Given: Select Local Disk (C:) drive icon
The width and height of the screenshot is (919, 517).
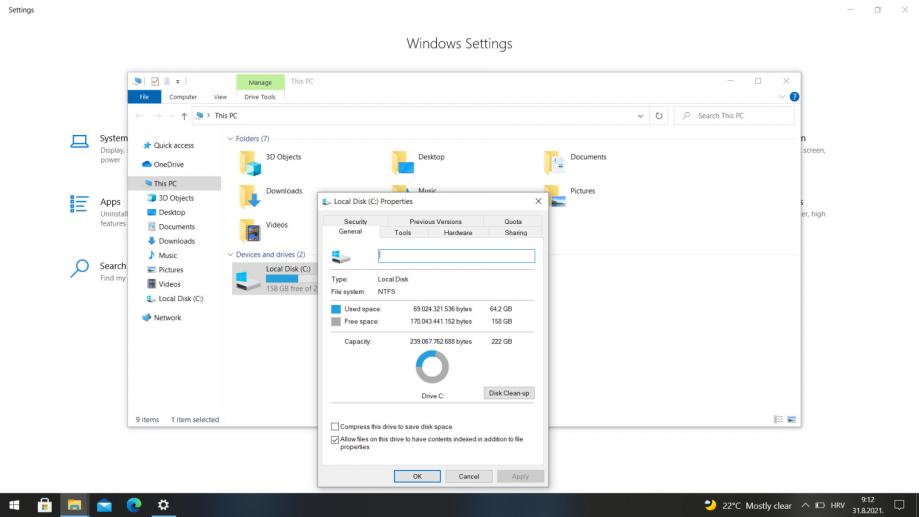Looking at the screenshot, I should pyautogui.click(x=249, y=280).
